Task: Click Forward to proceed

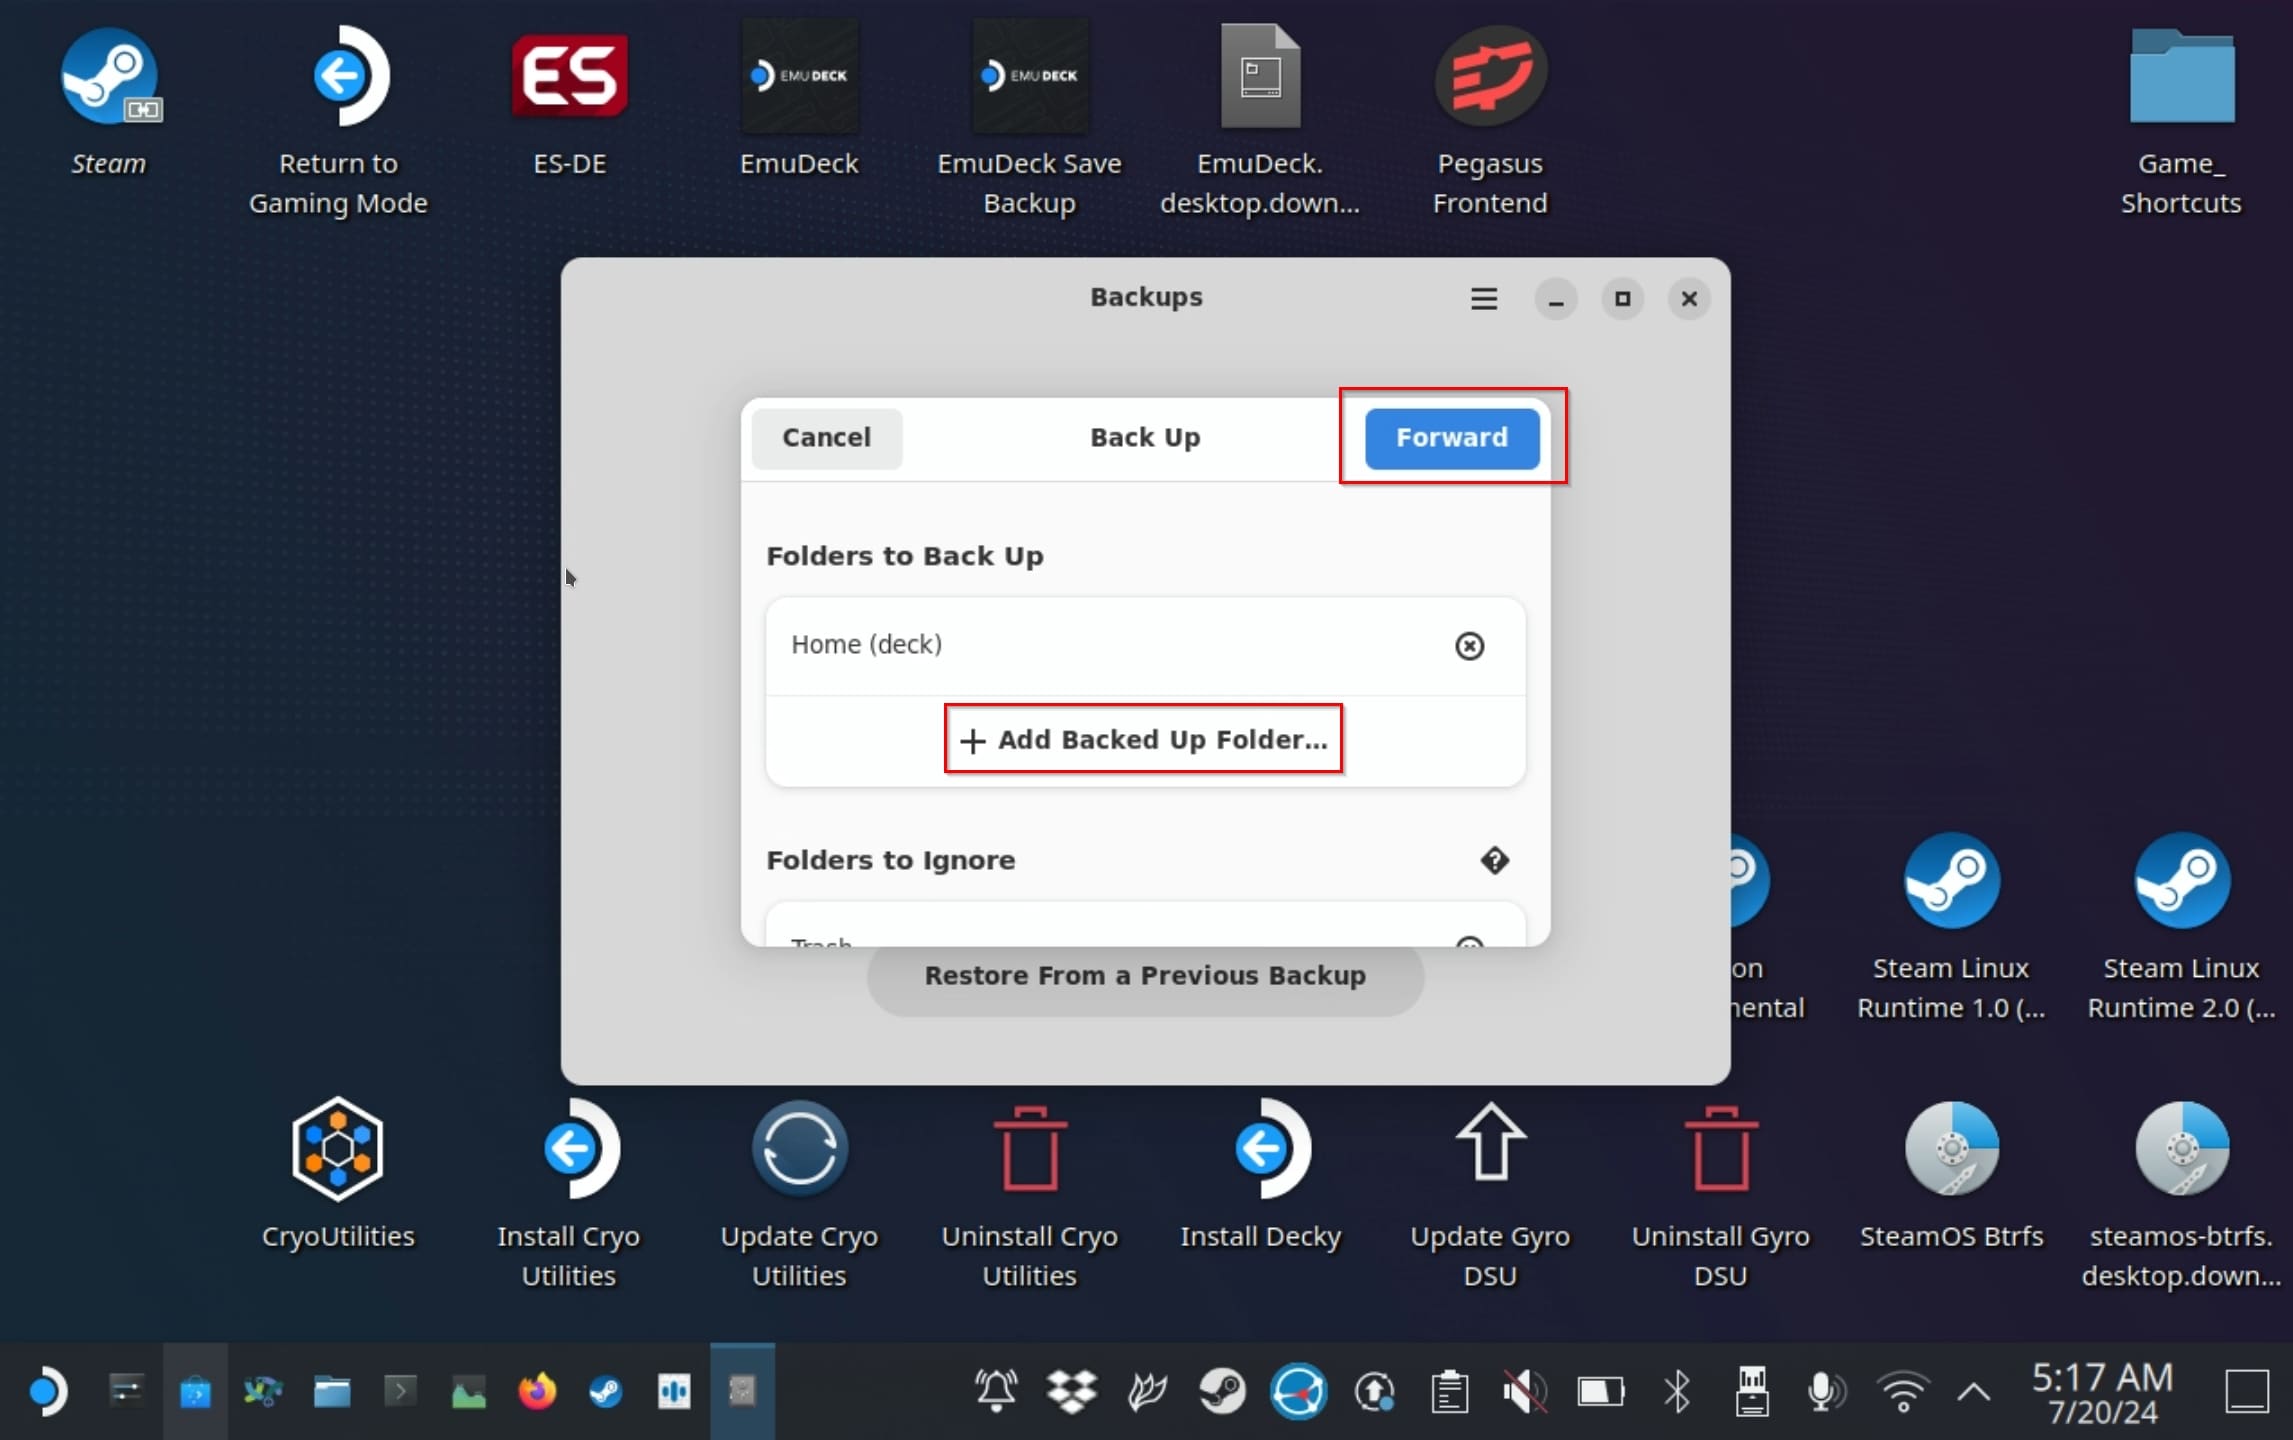Action: click(x=1452, y=436)
